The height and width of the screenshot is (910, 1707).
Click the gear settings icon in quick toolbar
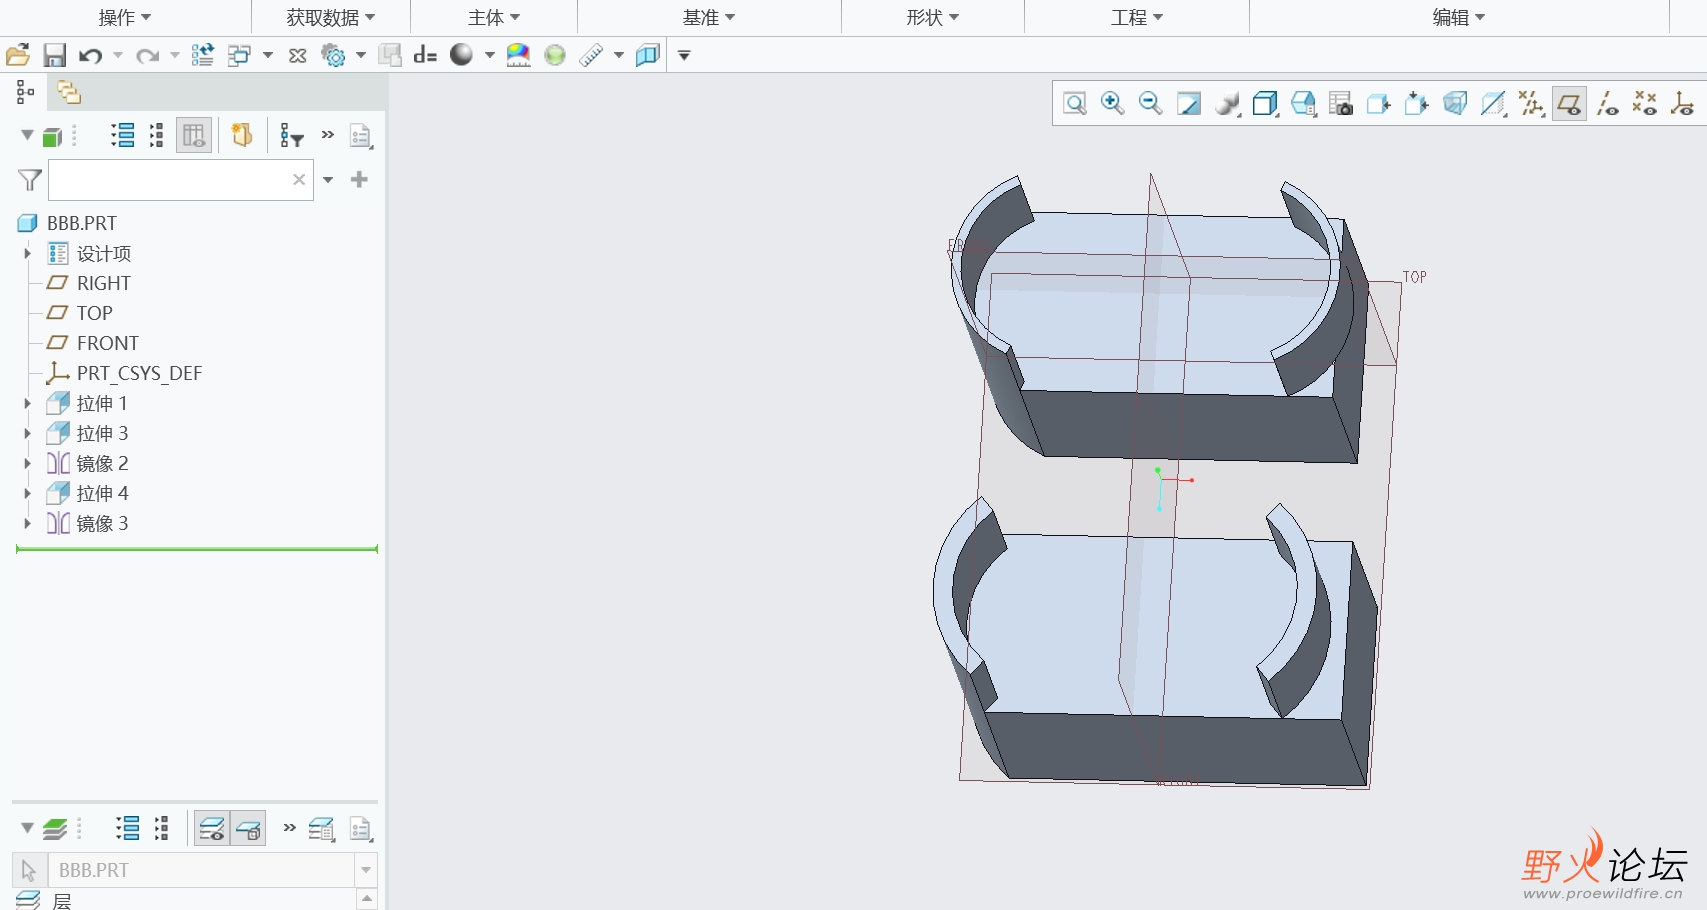pyautogui.click(x=333, y=55)
